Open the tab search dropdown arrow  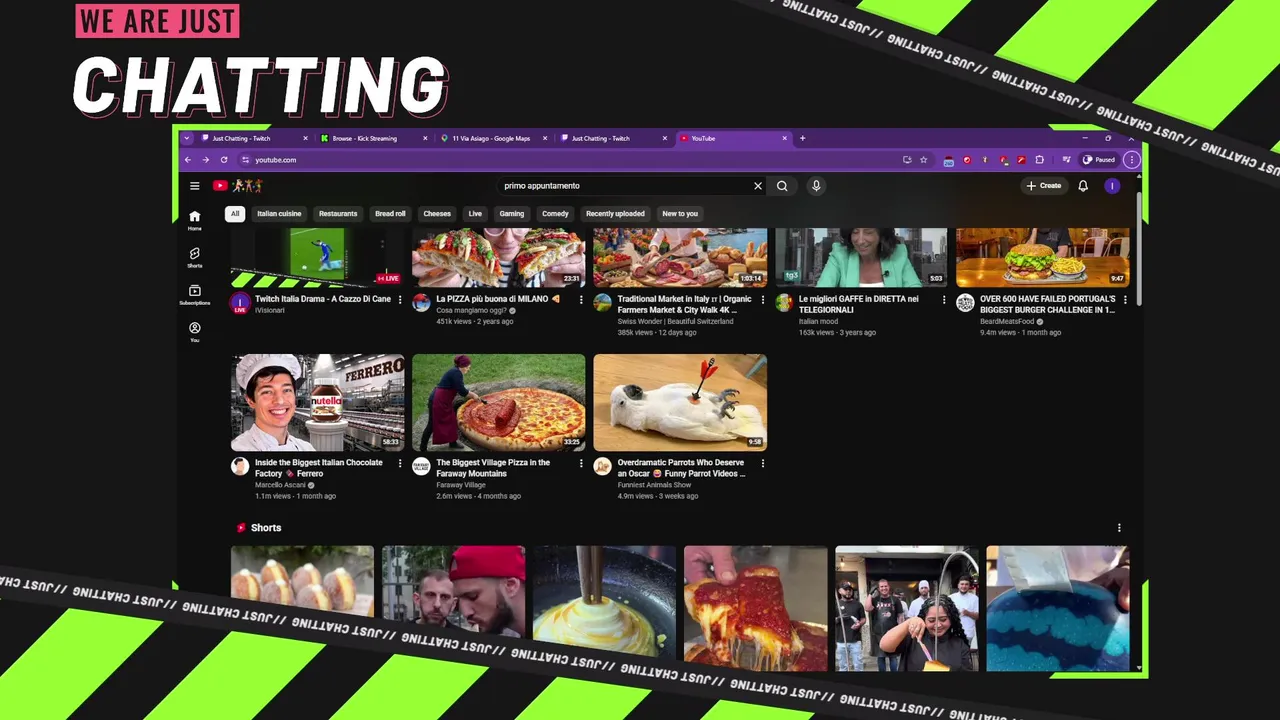point(186,138)
